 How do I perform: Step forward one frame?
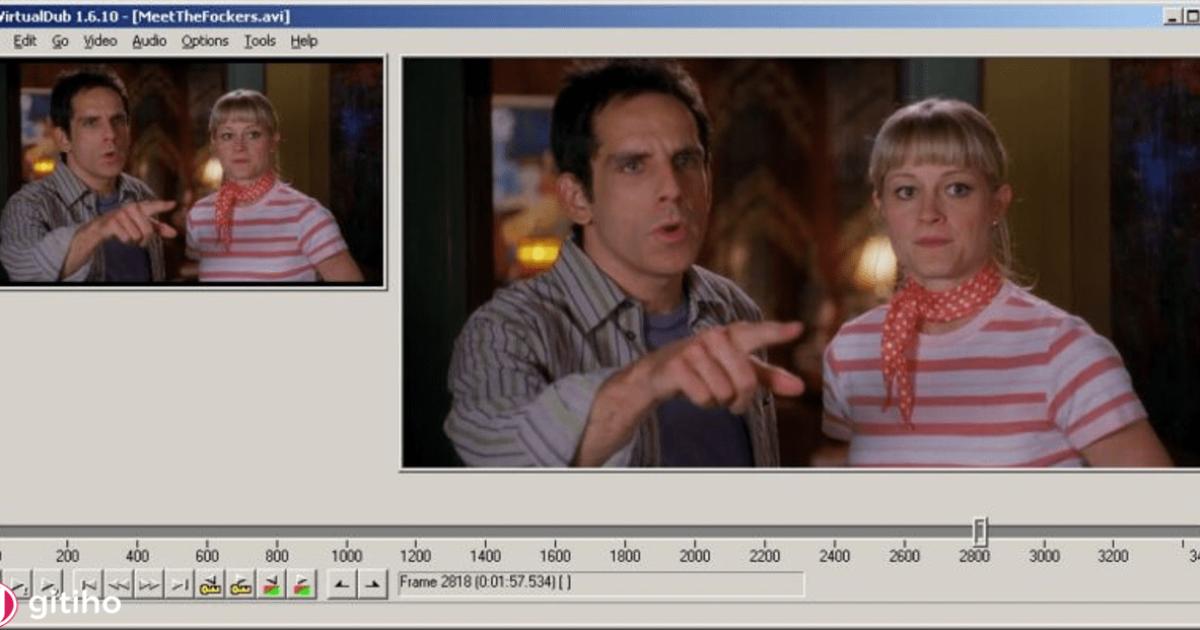(x=148, y=584)
